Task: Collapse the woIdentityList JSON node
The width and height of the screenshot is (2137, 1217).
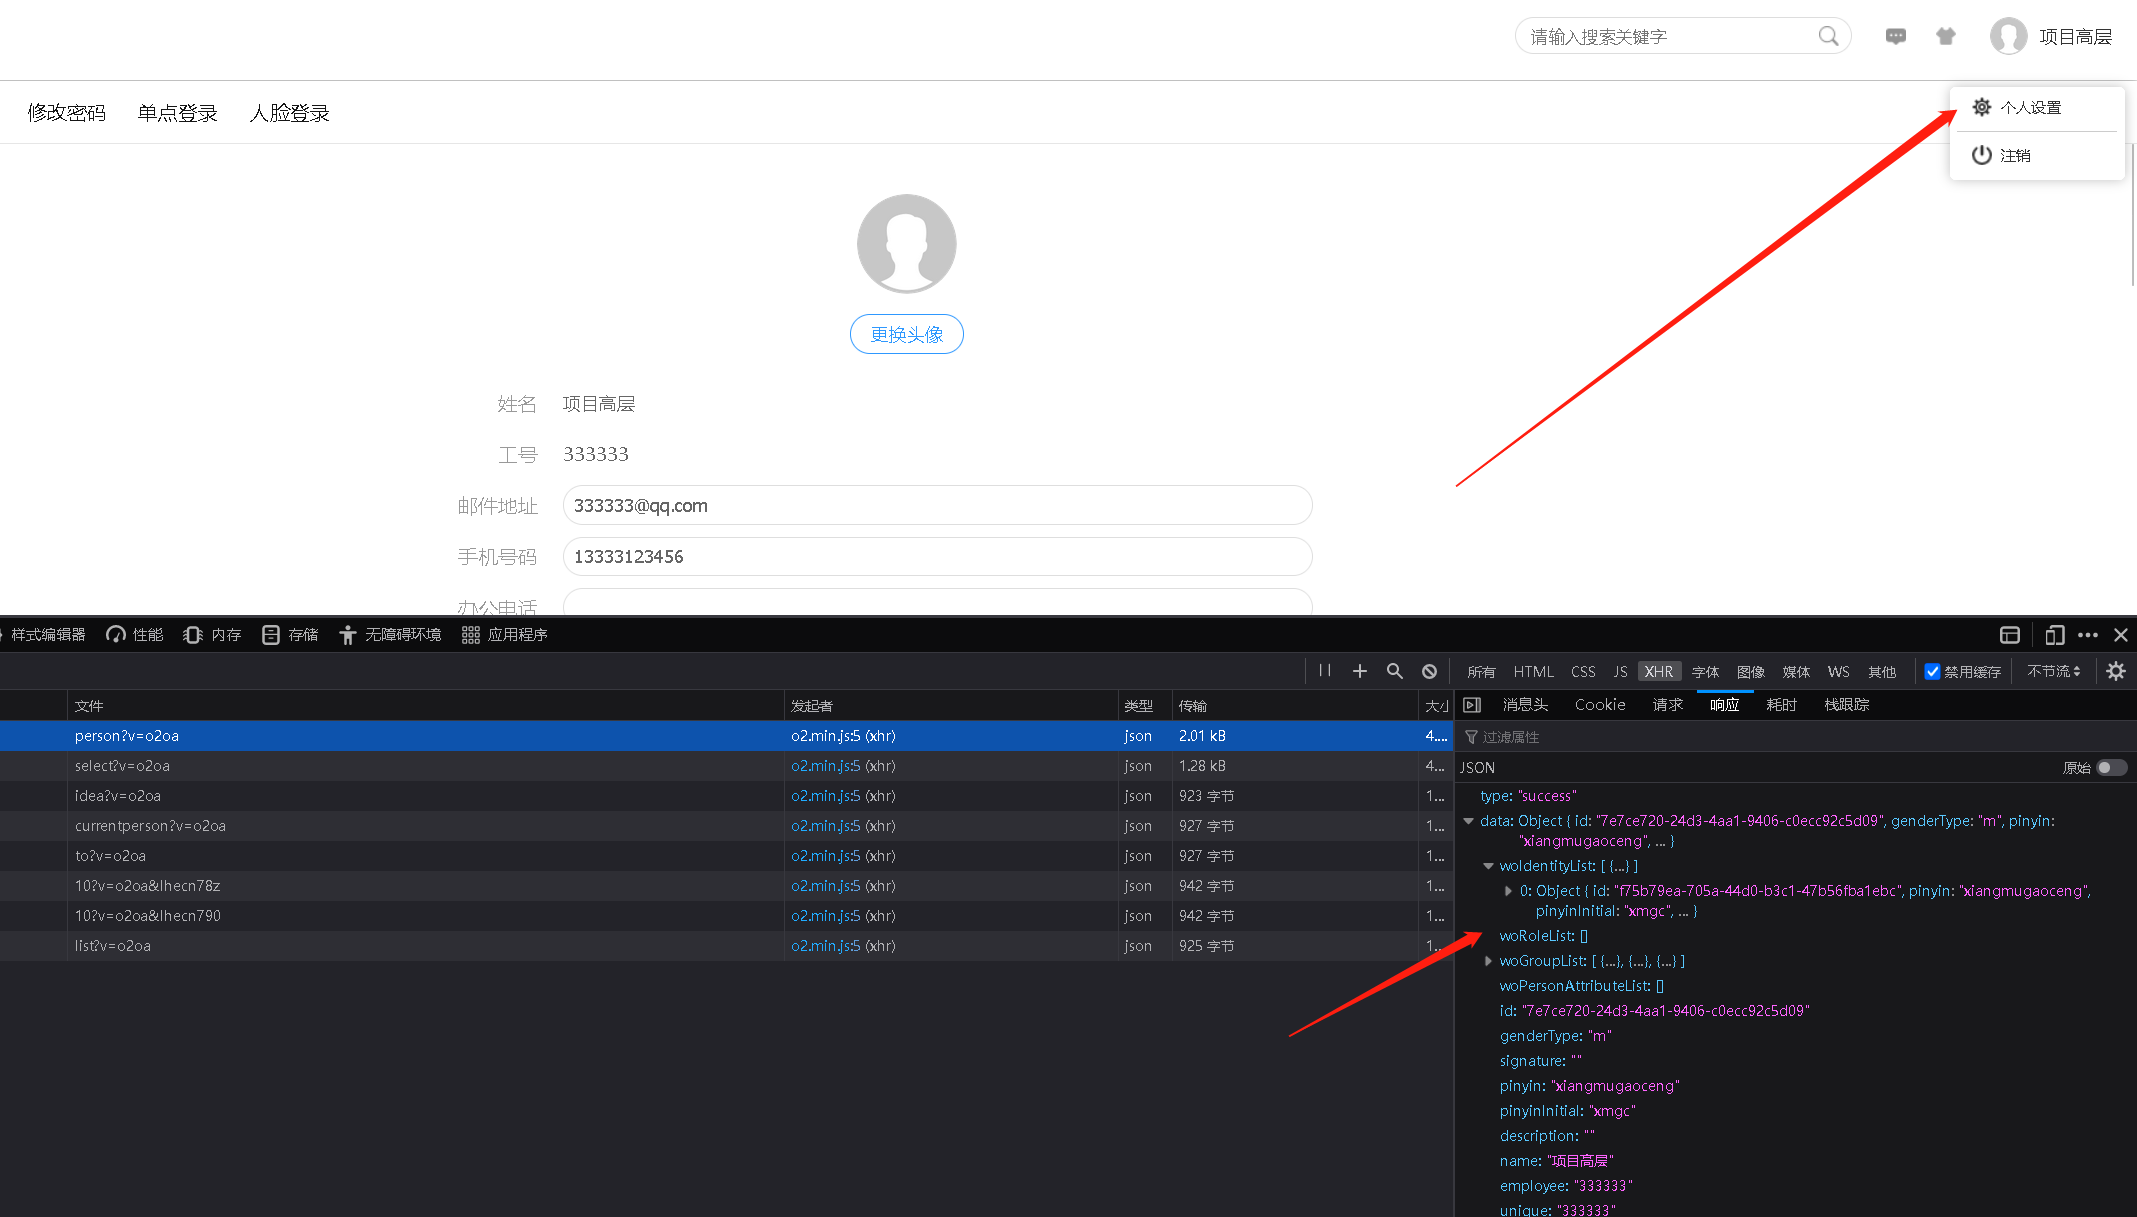Action: [x=1488, y=866]
